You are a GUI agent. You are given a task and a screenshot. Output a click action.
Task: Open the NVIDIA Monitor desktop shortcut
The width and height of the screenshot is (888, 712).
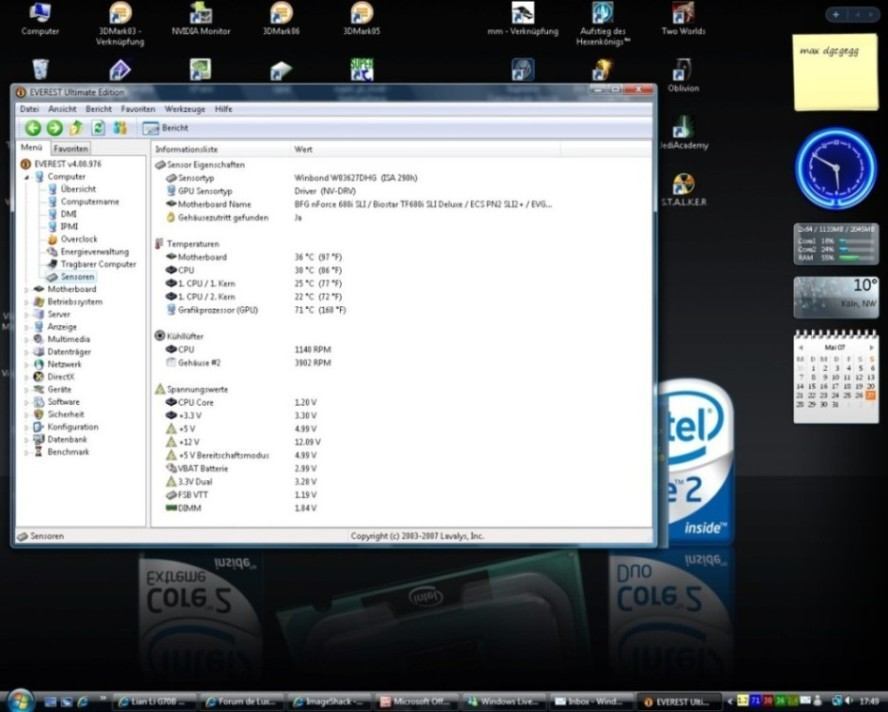[201, 19]
